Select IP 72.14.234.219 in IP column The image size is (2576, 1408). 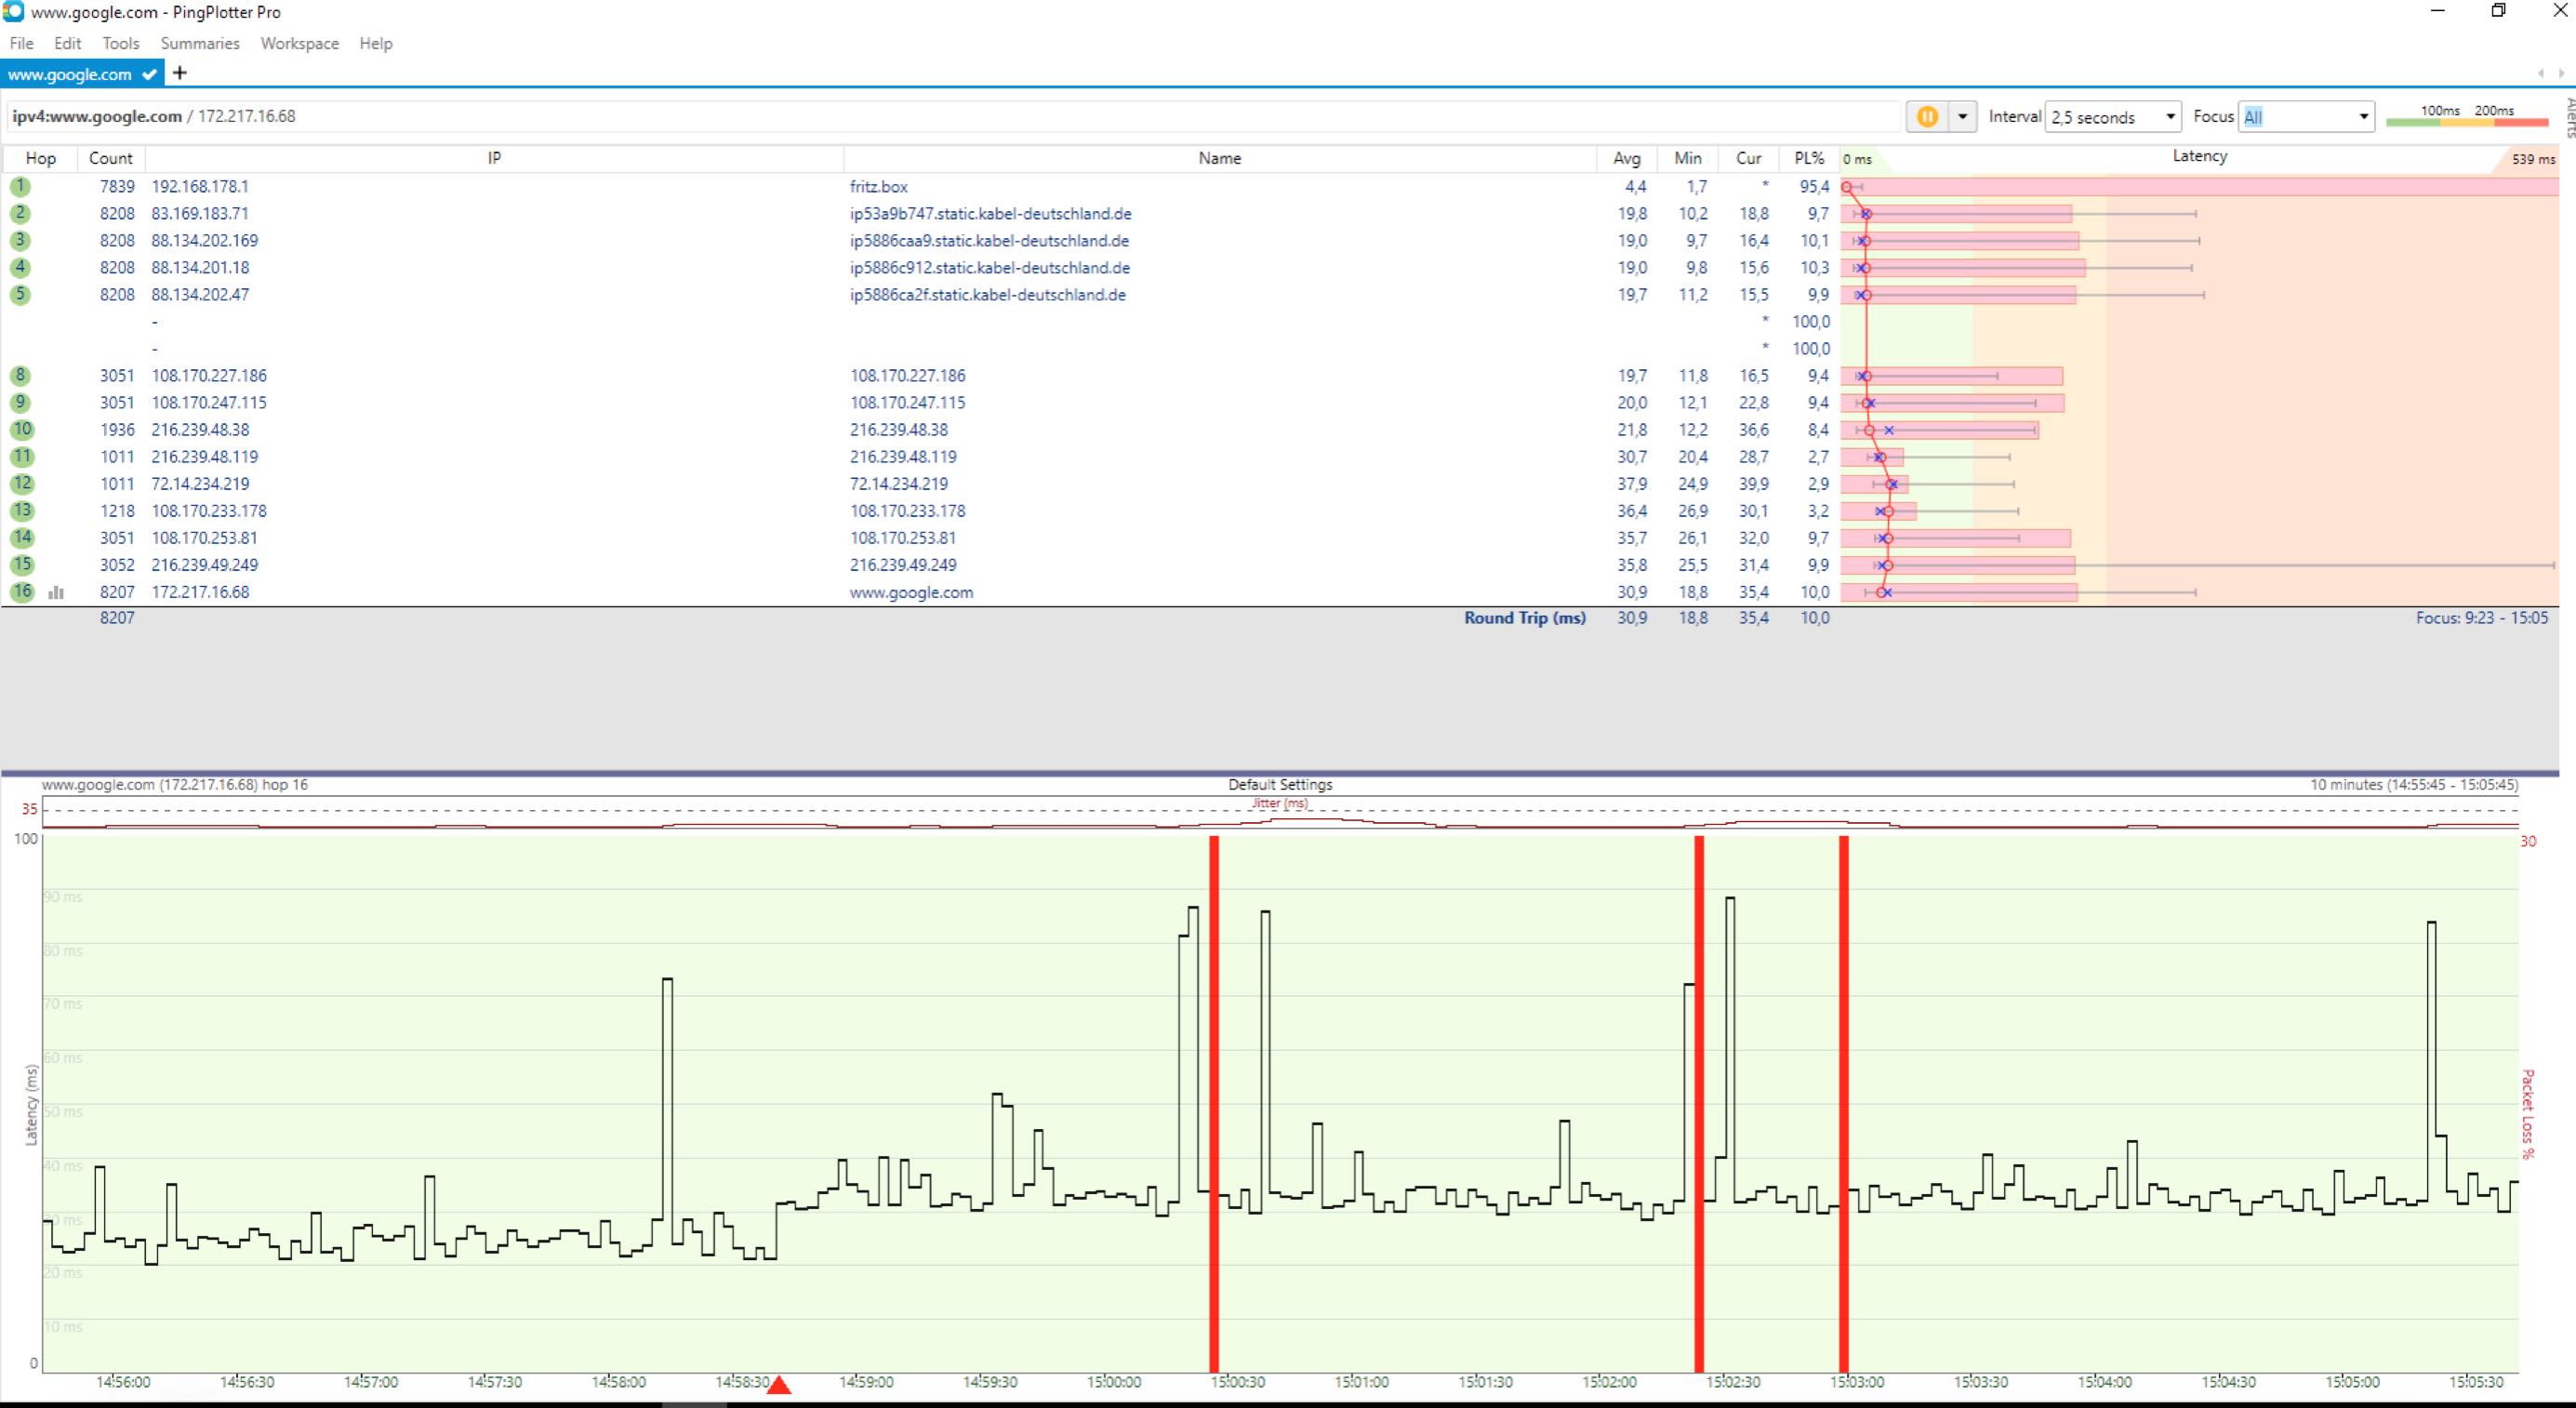coord(200,483)
